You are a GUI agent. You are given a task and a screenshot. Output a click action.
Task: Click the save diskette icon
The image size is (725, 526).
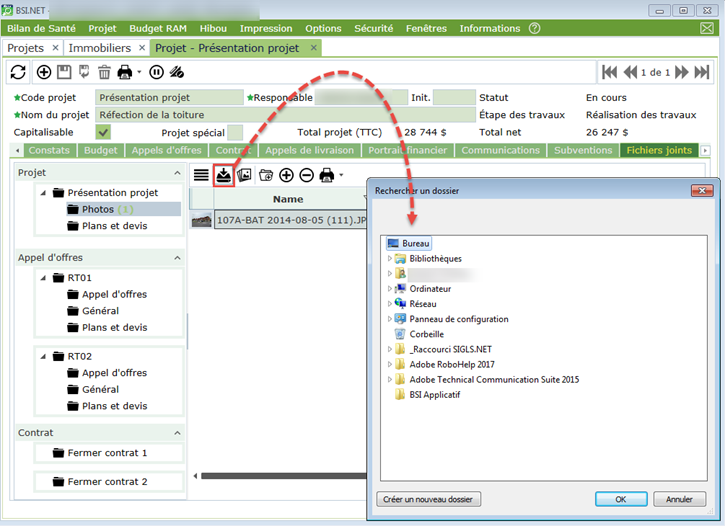pyautogui.click(x=64, y=72)
